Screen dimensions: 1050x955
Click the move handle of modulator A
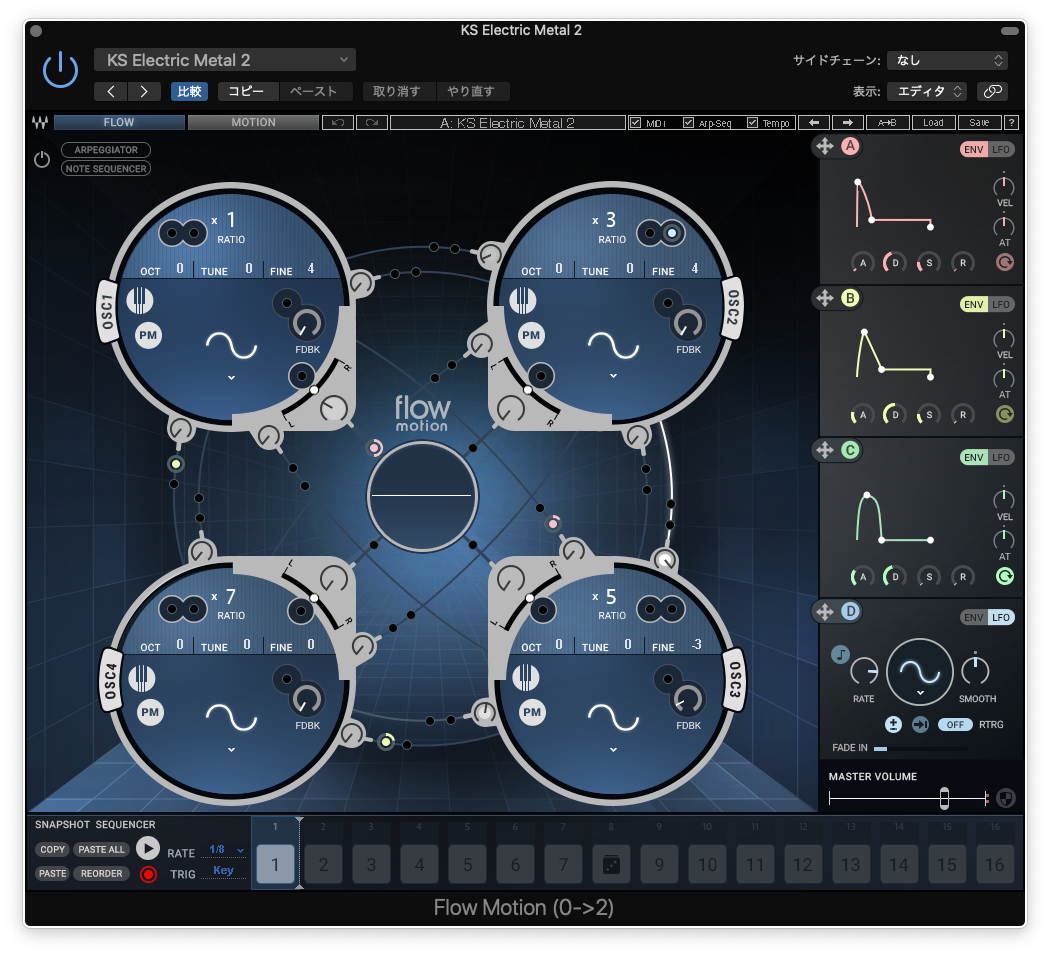[825, 146]
